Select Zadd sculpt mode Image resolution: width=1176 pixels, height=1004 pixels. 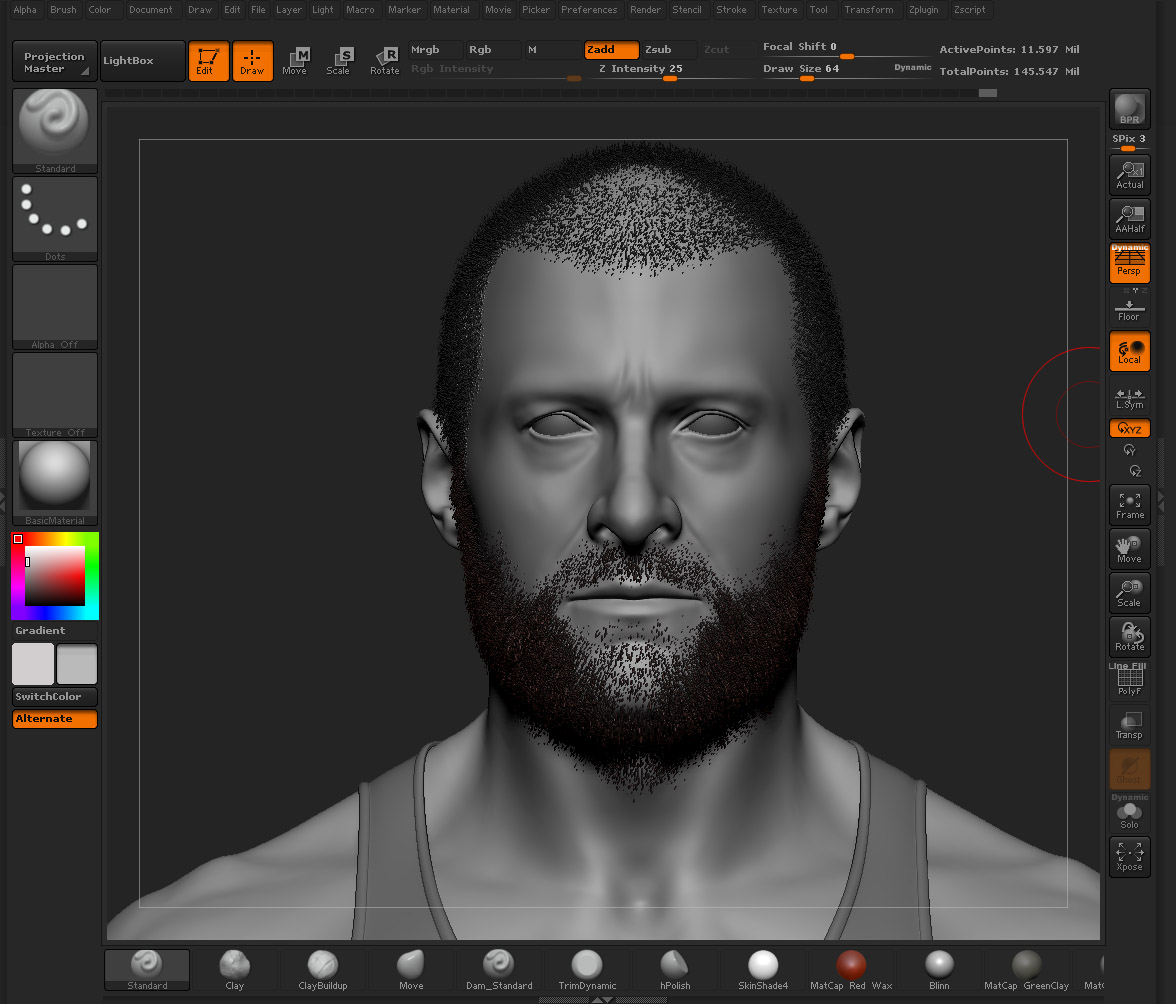(x=611, y=49)
